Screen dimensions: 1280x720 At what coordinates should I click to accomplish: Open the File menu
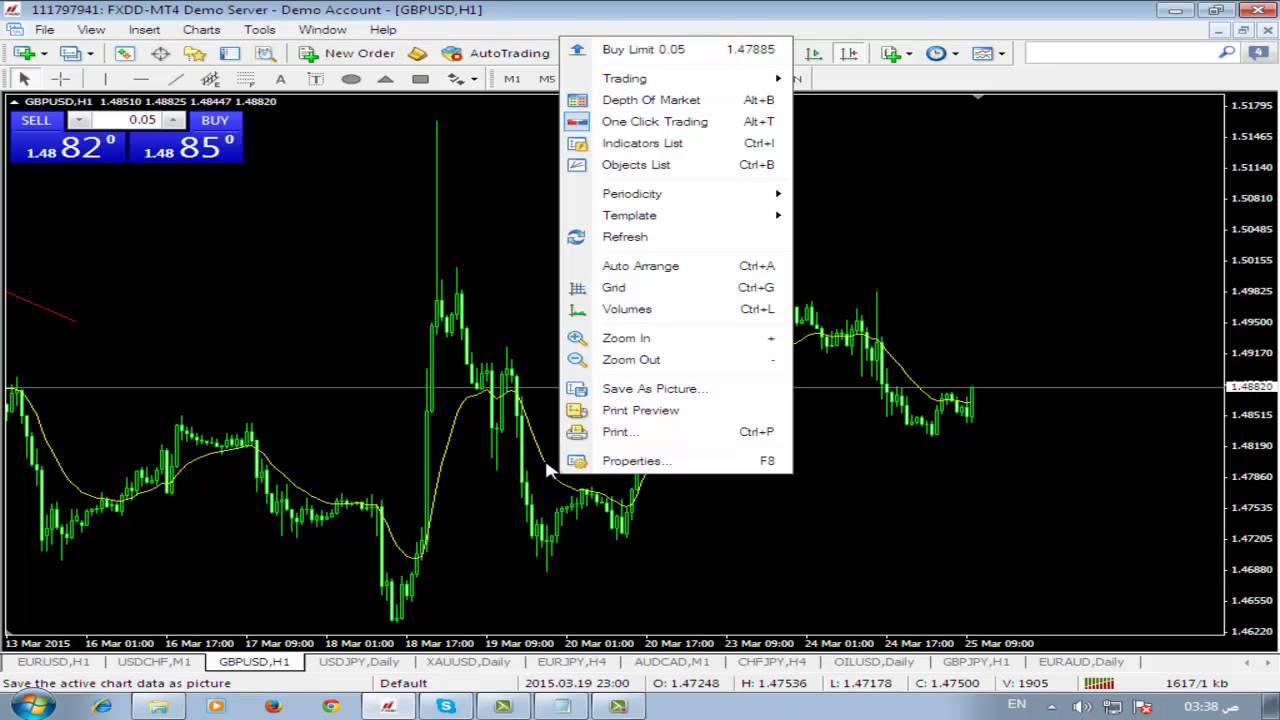45,30
